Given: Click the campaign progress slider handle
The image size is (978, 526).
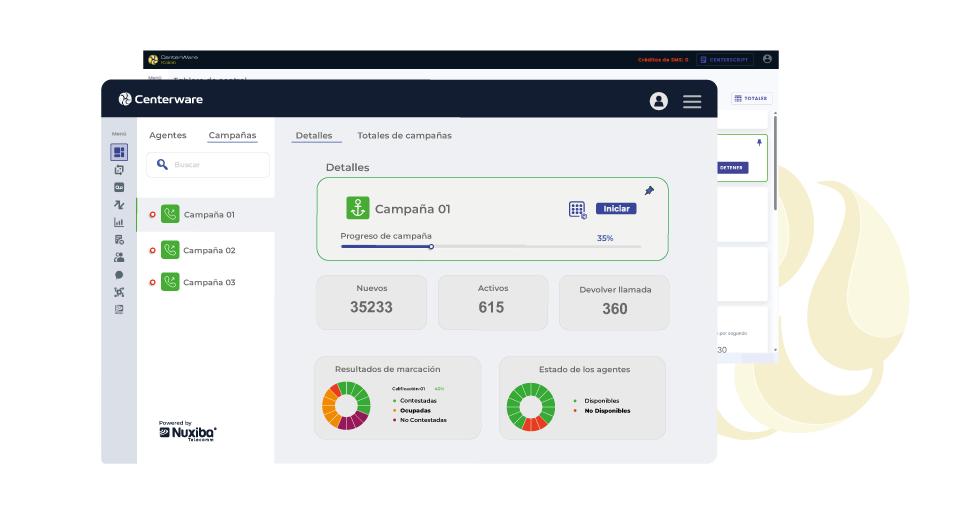Looking at the screenshot, I should pyautogui.click(x=431, y=246).
